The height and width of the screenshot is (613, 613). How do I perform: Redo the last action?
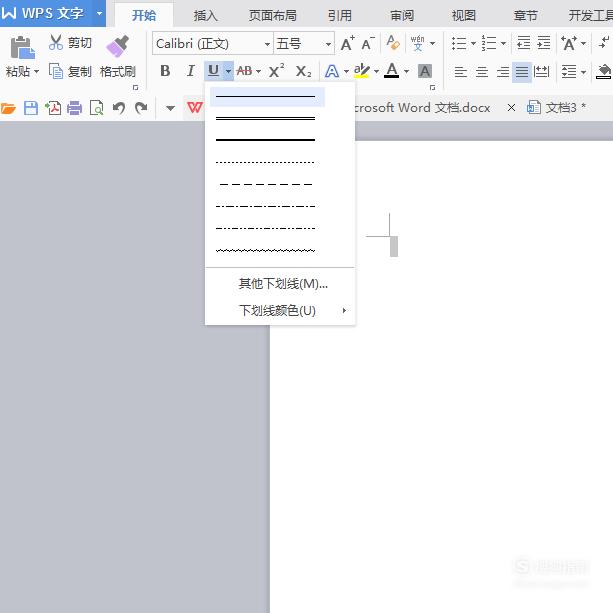pos(141,108)
